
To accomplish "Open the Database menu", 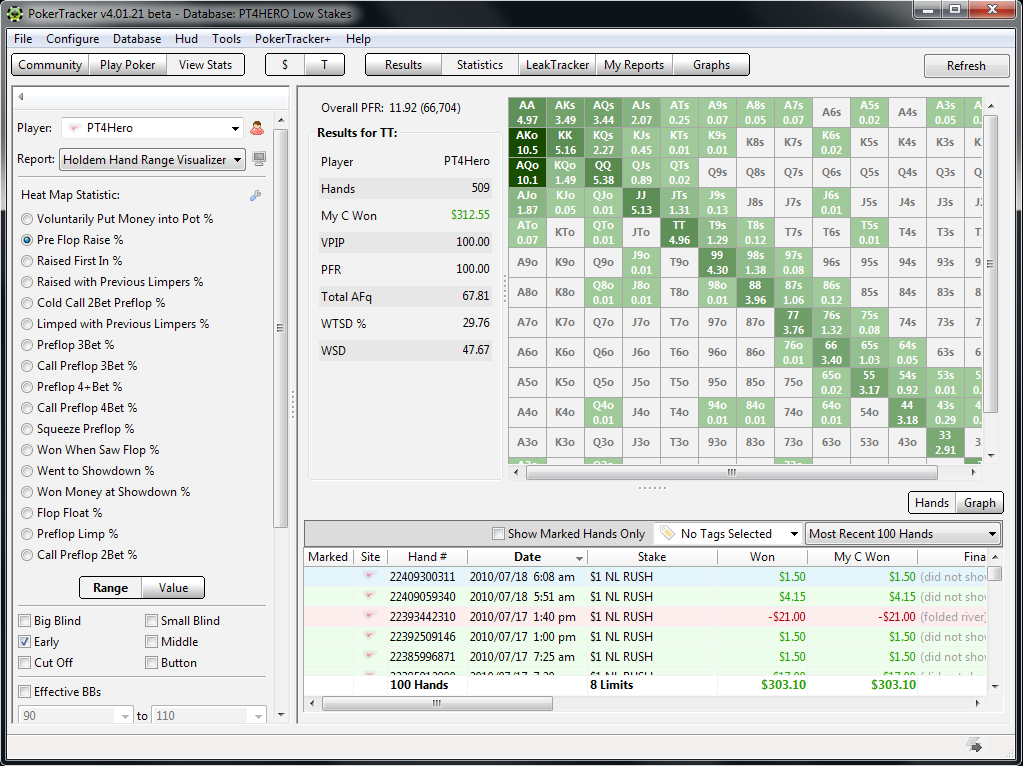I will [x=137, y=39].
